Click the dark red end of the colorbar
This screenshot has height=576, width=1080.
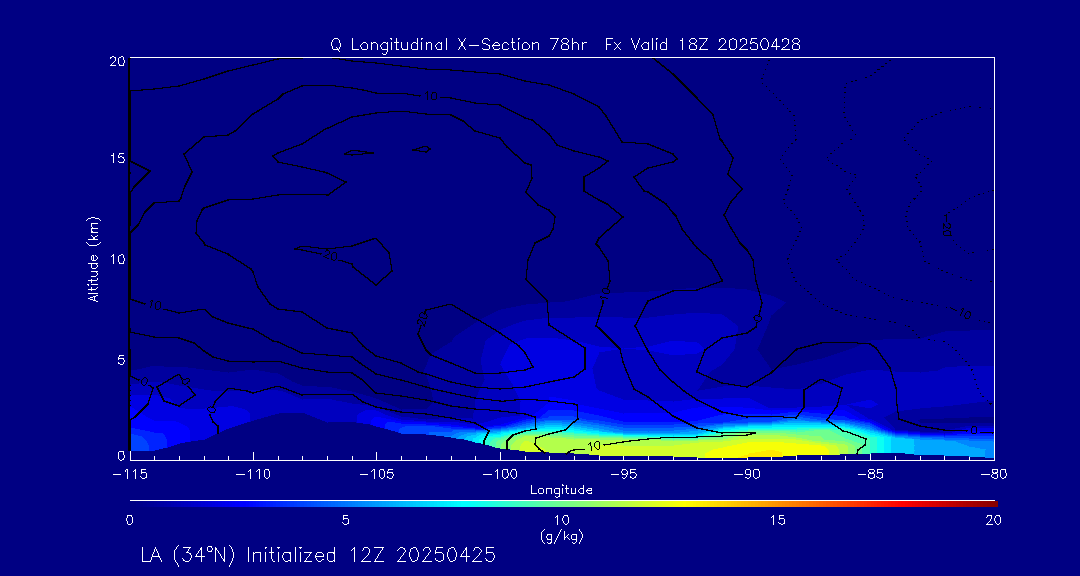click(990, 504)
